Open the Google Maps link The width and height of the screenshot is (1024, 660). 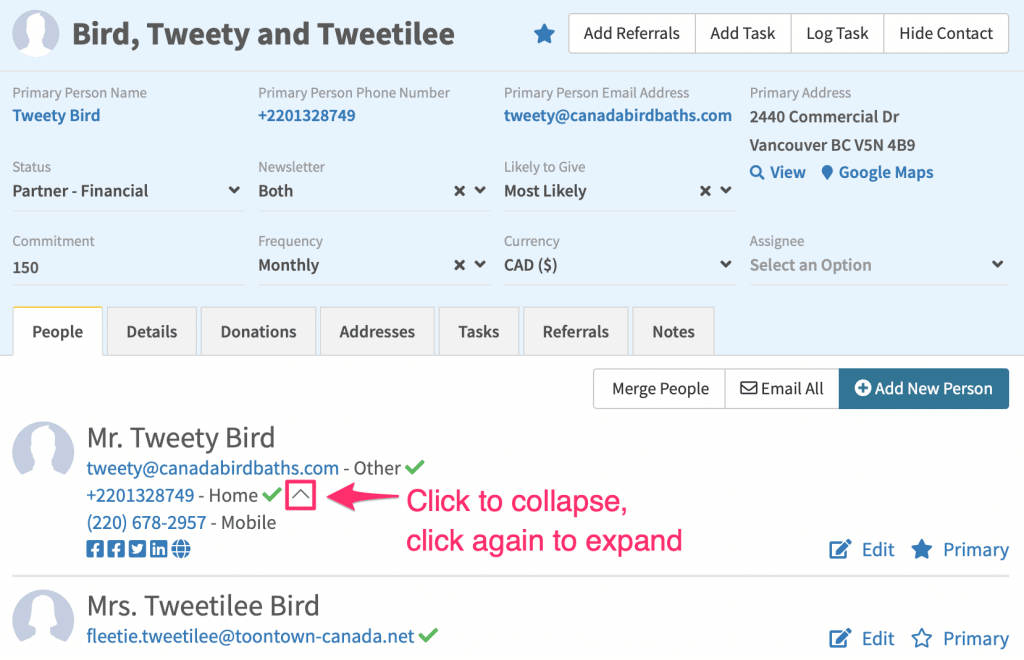[x=877, y=172]
